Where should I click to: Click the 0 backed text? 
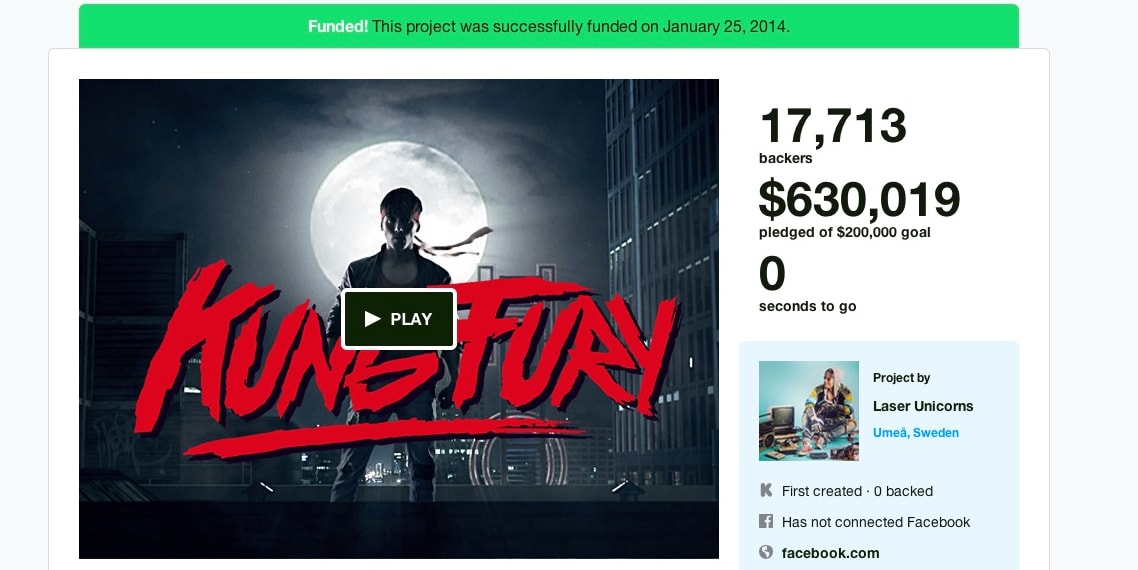902,492
